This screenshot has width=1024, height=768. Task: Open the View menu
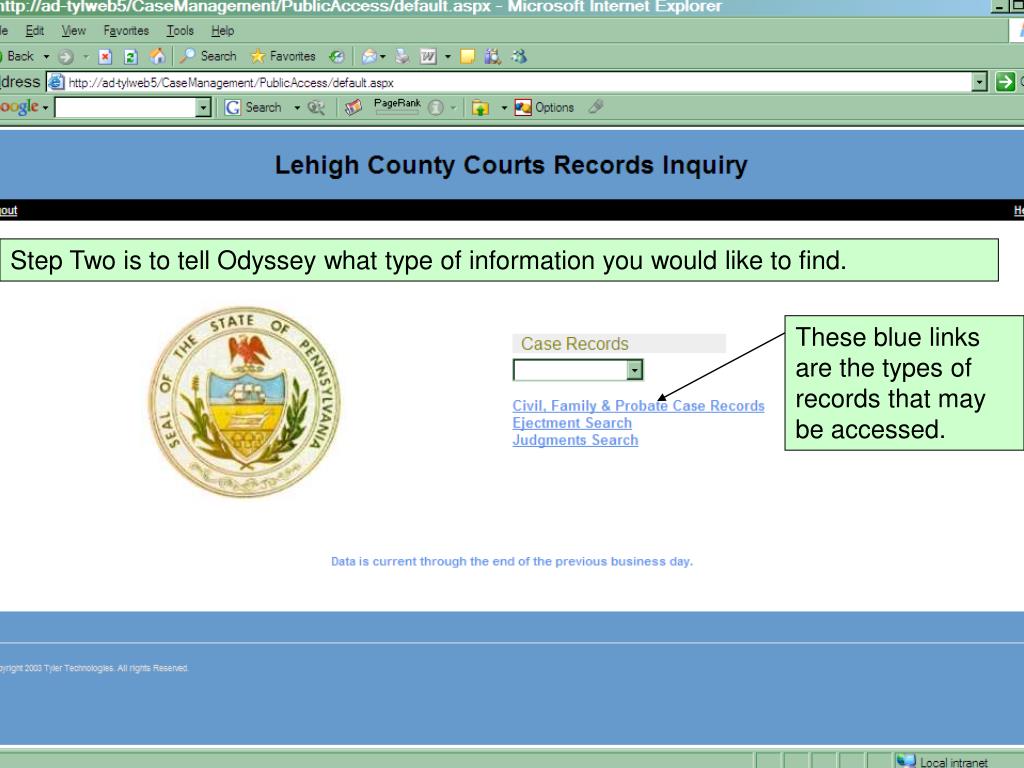click(73, 31)
